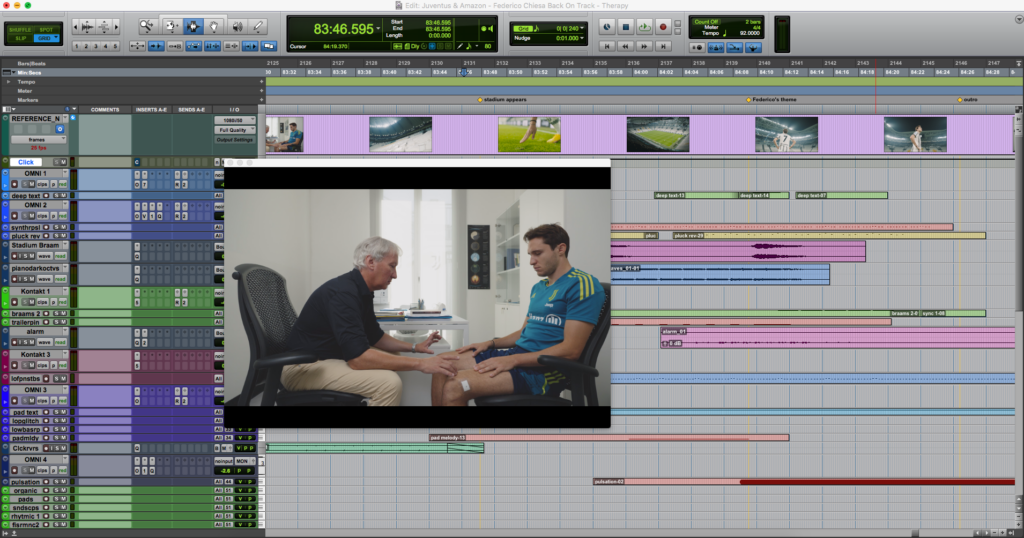Screen dimensions: 1024x538
Task: Pick the Pencil tool
Action: [258, 26]
